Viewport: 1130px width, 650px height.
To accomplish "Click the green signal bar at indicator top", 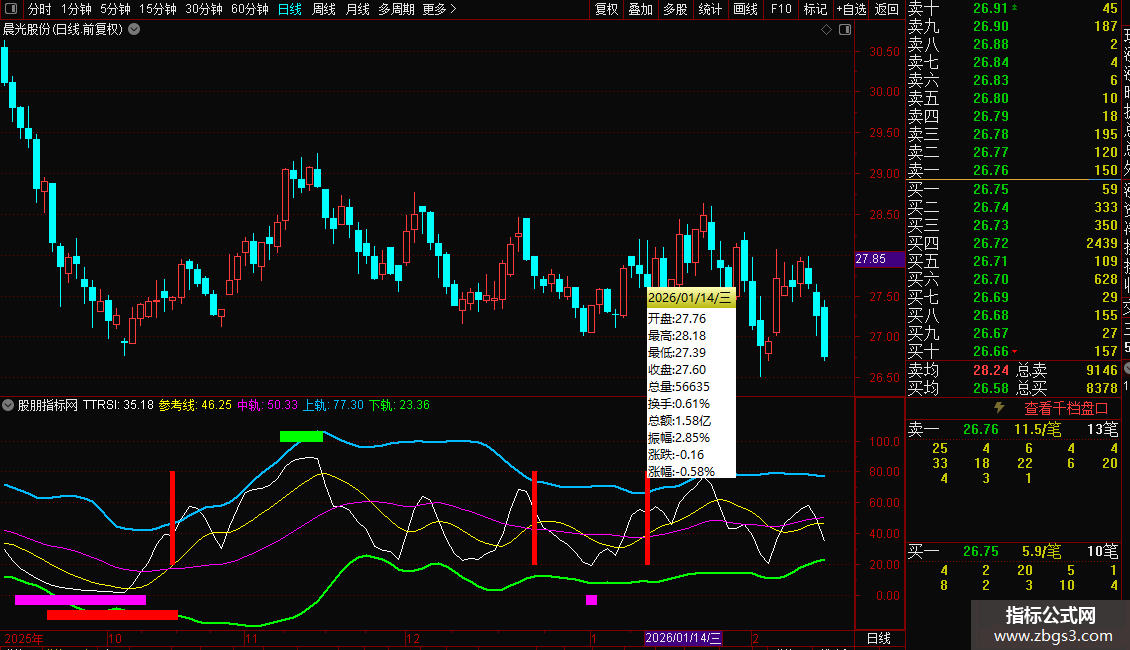I will click(301, 436).
